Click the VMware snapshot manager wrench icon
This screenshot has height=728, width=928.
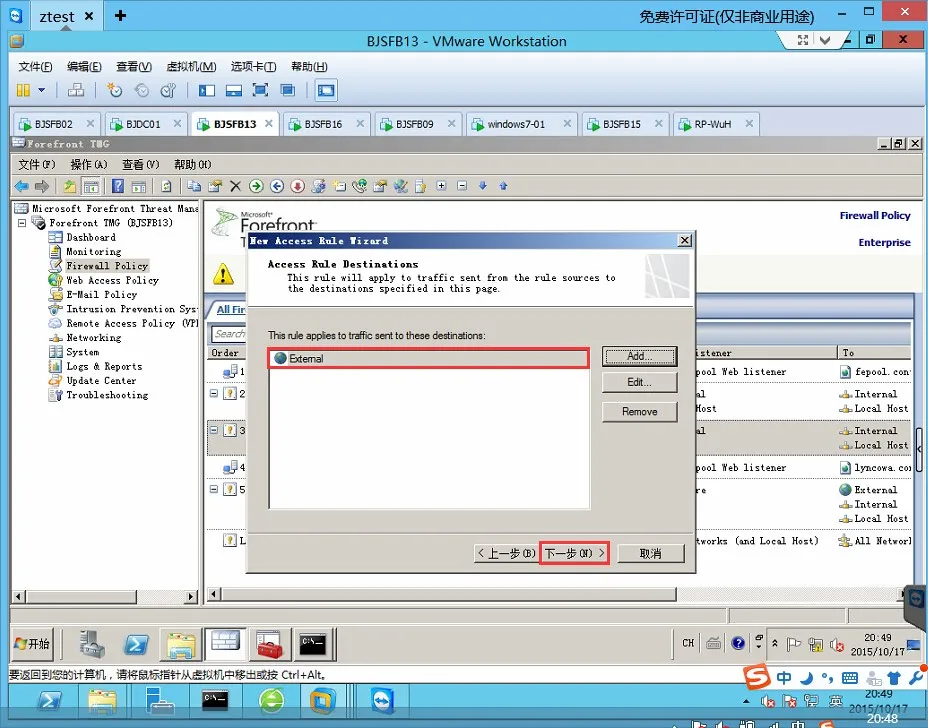tap(168, 90)
